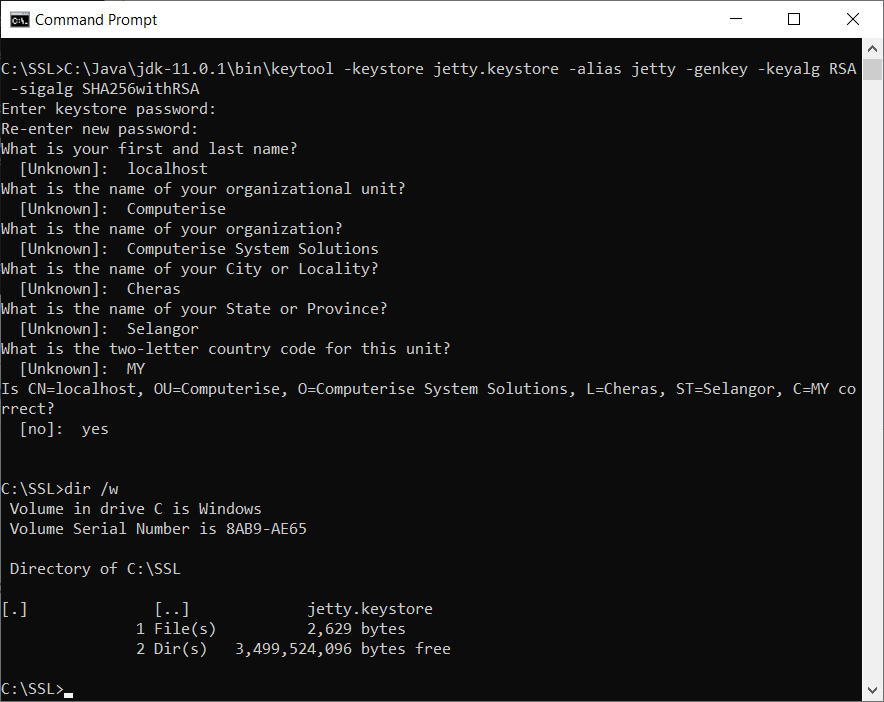Minimize the Command Prompt window

click(736, 19)
